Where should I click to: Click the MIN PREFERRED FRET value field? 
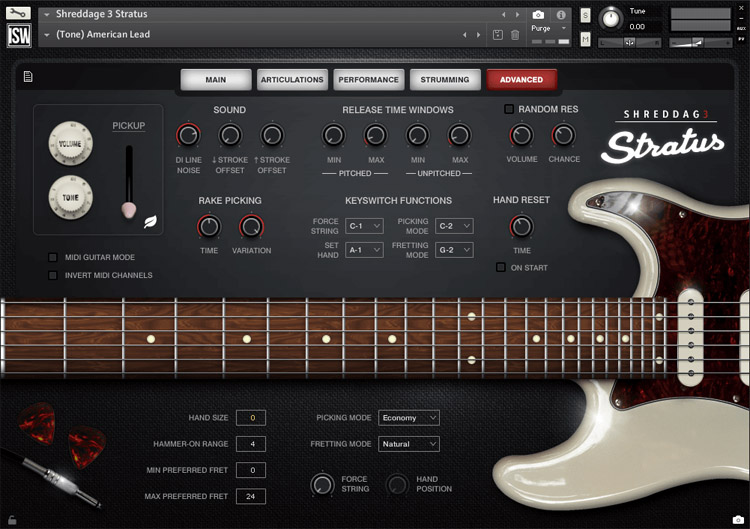tap(251, 470)
